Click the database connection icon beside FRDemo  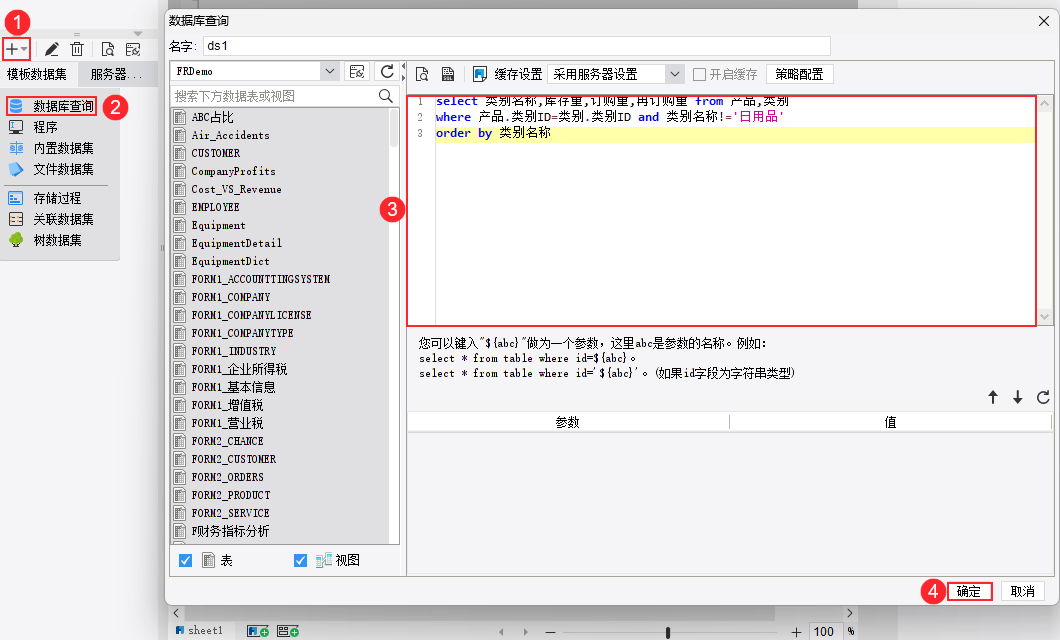point(357,72)
